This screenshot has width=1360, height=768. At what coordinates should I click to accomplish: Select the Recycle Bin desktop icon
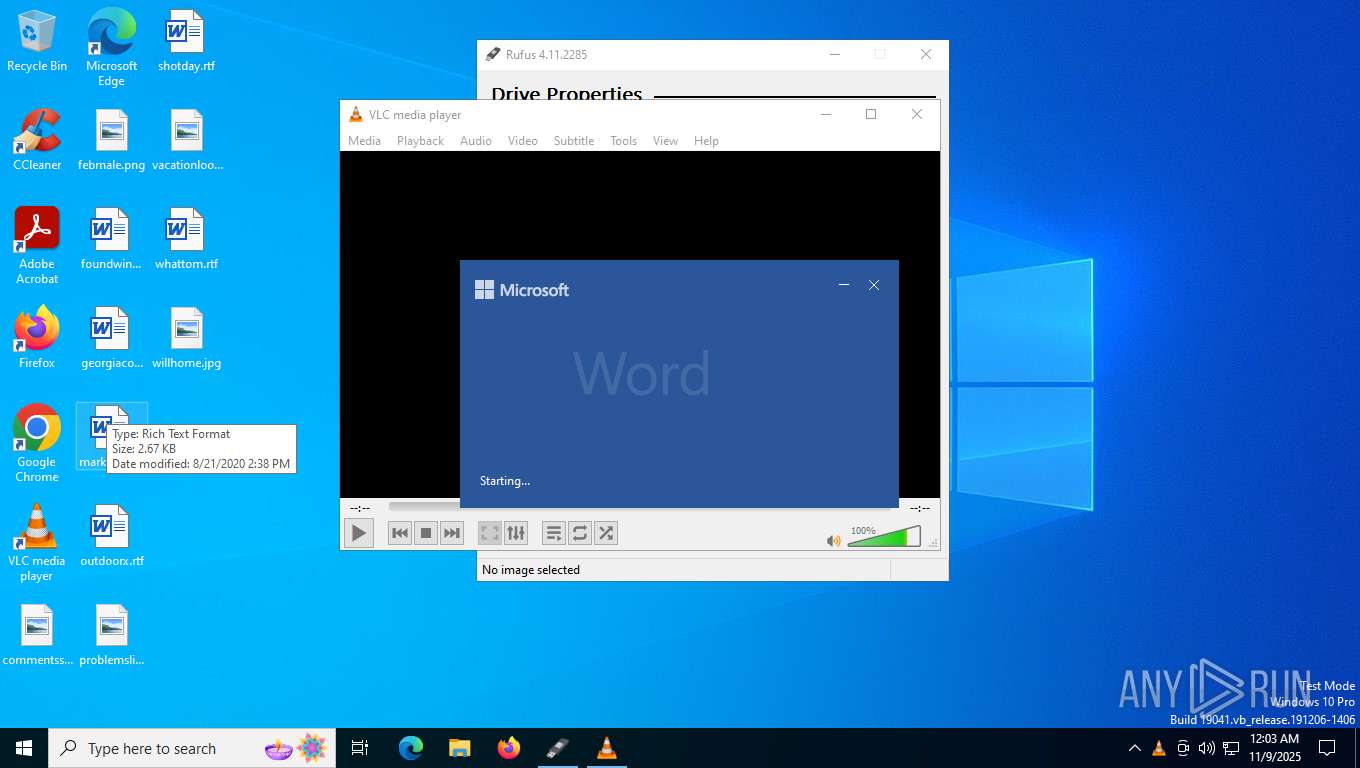[37, 42]
